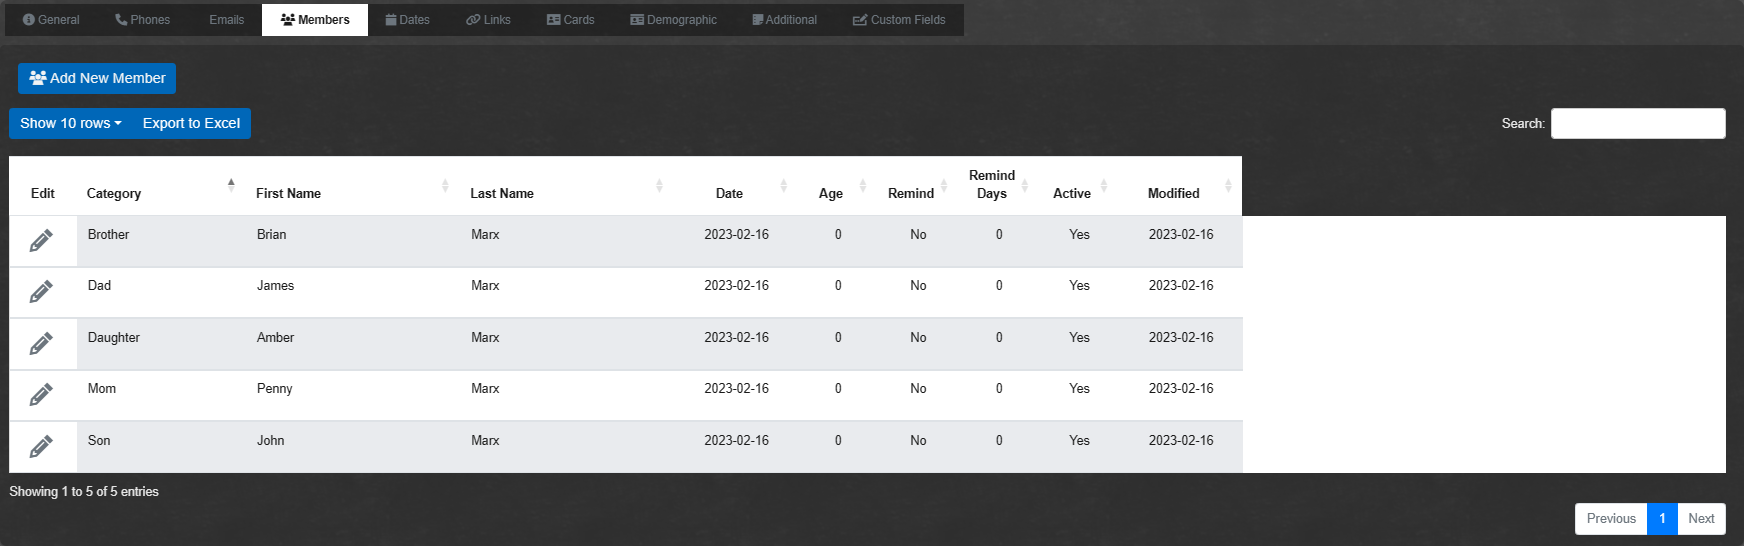Sort by the Active column

pyautogui.click(x=1072, y=193)
